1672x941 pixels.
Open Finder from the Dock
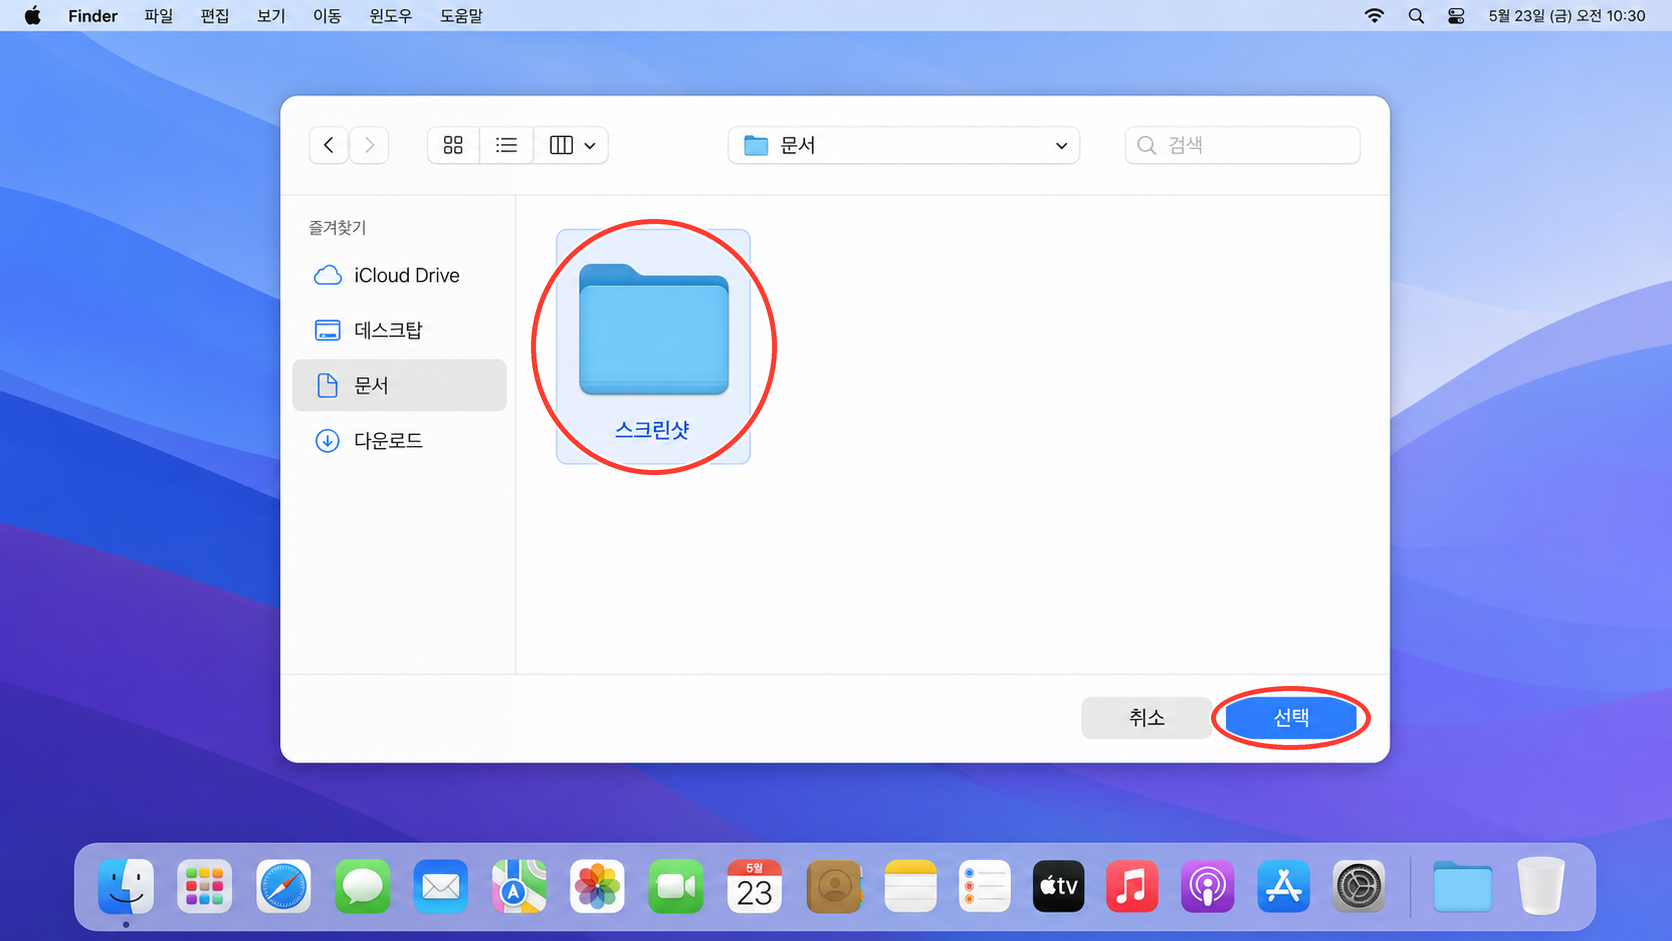pos(126,886)
